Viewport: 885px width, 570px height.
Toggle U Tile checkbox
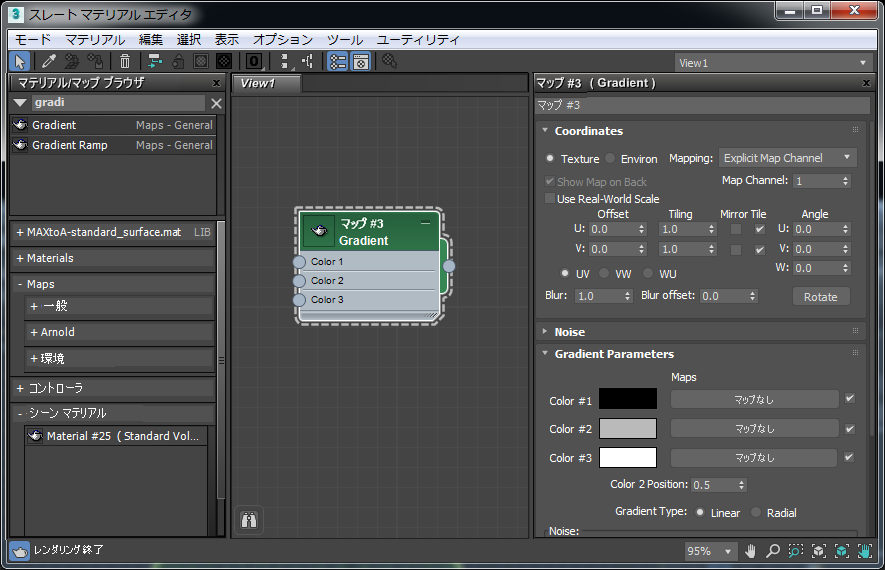(760, 229)
